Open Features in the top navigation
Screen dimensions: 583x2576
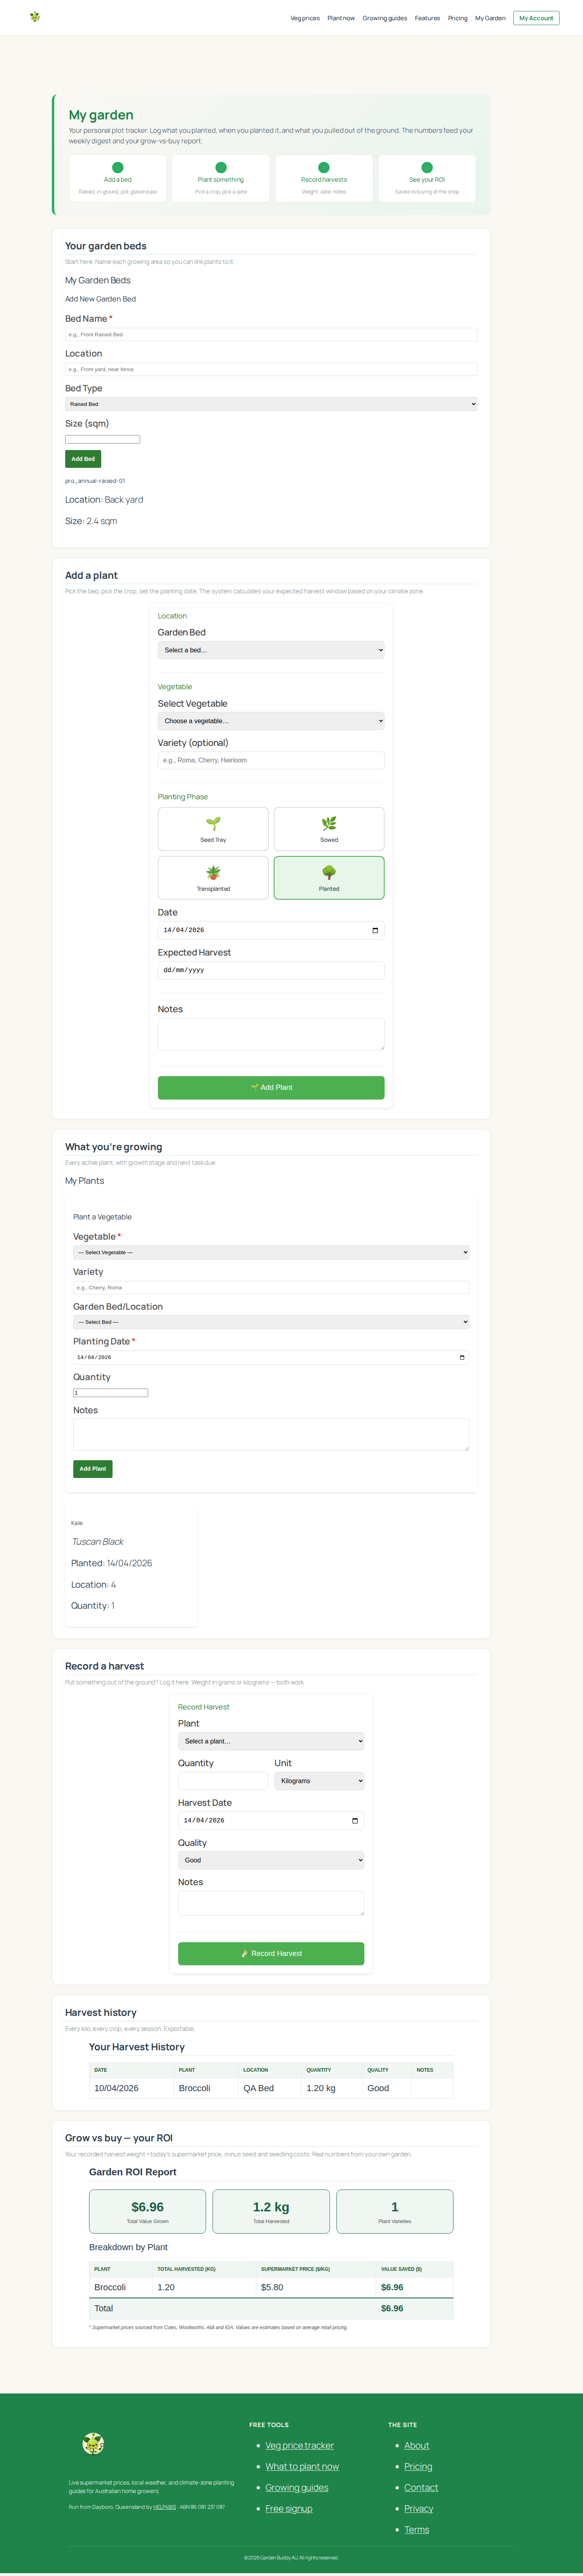427,18
